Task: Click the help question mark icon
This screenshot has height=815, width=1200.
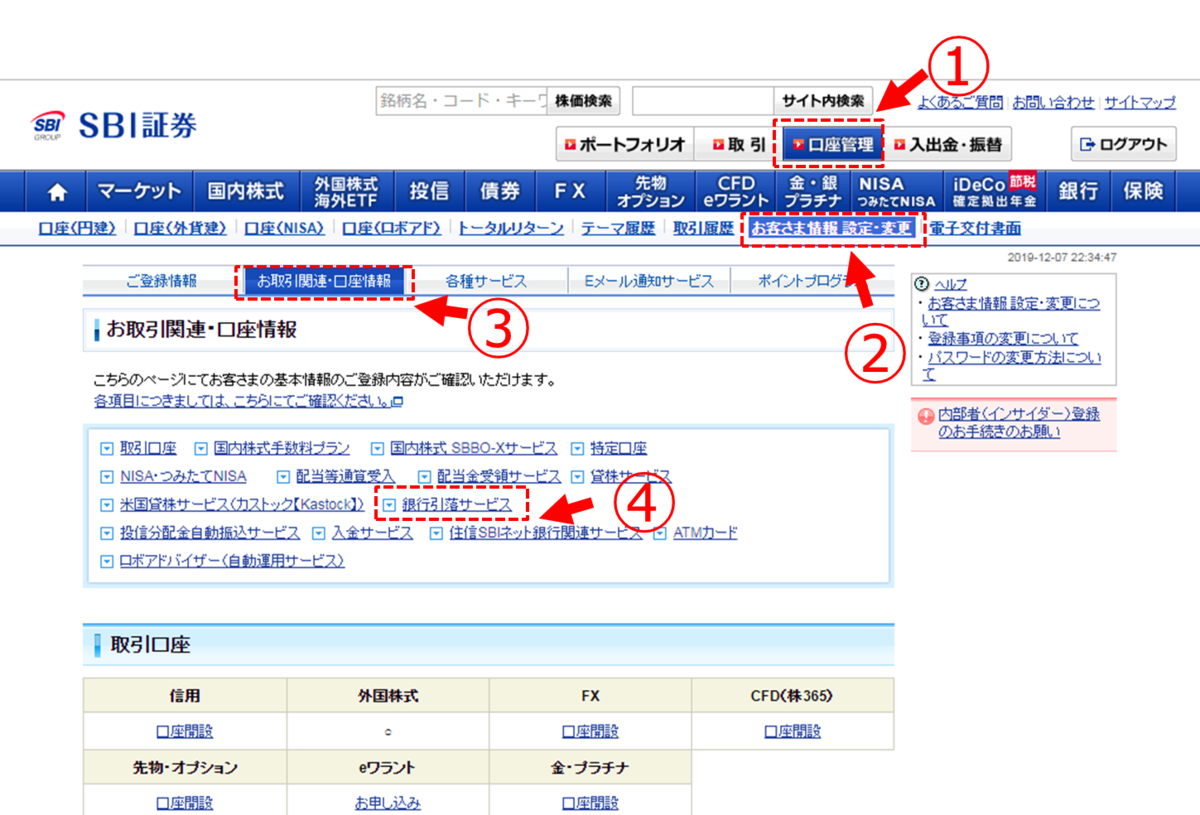Action: tap(922, 284)
